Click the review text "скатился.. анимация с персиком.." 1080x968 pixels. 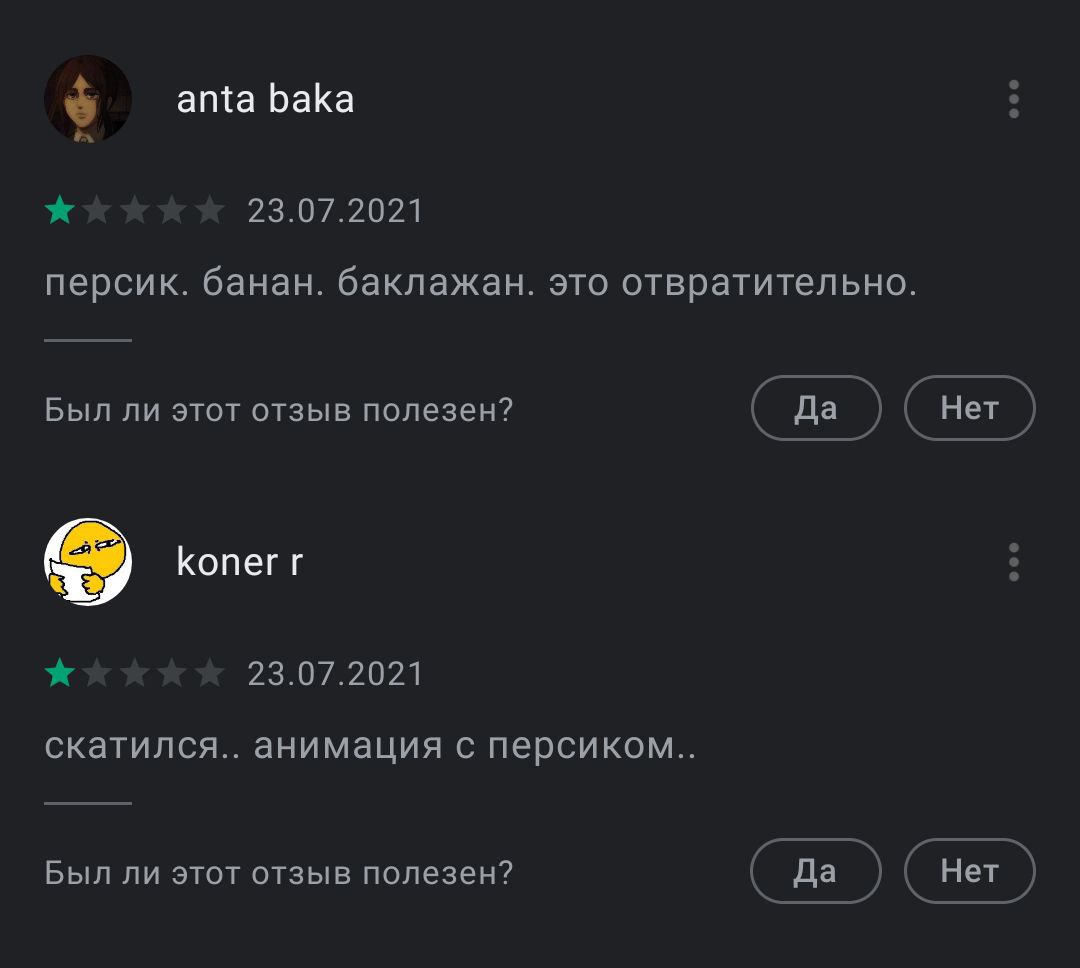click(x=370, y=746)
